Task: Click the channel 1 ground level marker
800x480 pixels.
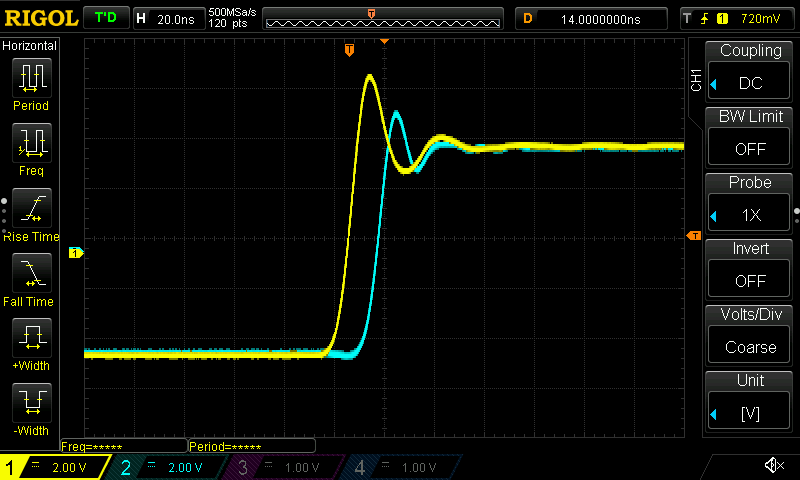Action: pos(76,252)
